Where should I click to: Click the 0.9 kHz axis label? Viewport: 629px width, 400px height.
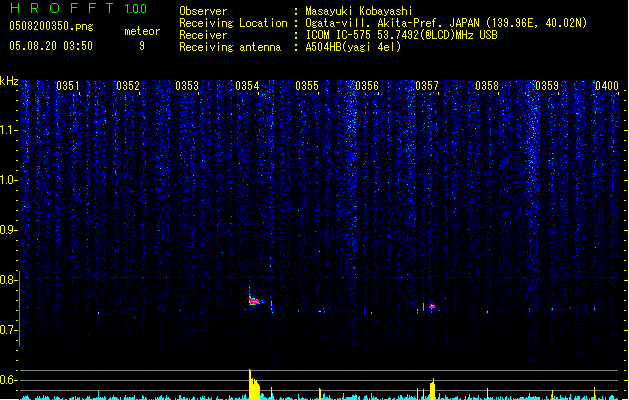click(x=9, y=230)
